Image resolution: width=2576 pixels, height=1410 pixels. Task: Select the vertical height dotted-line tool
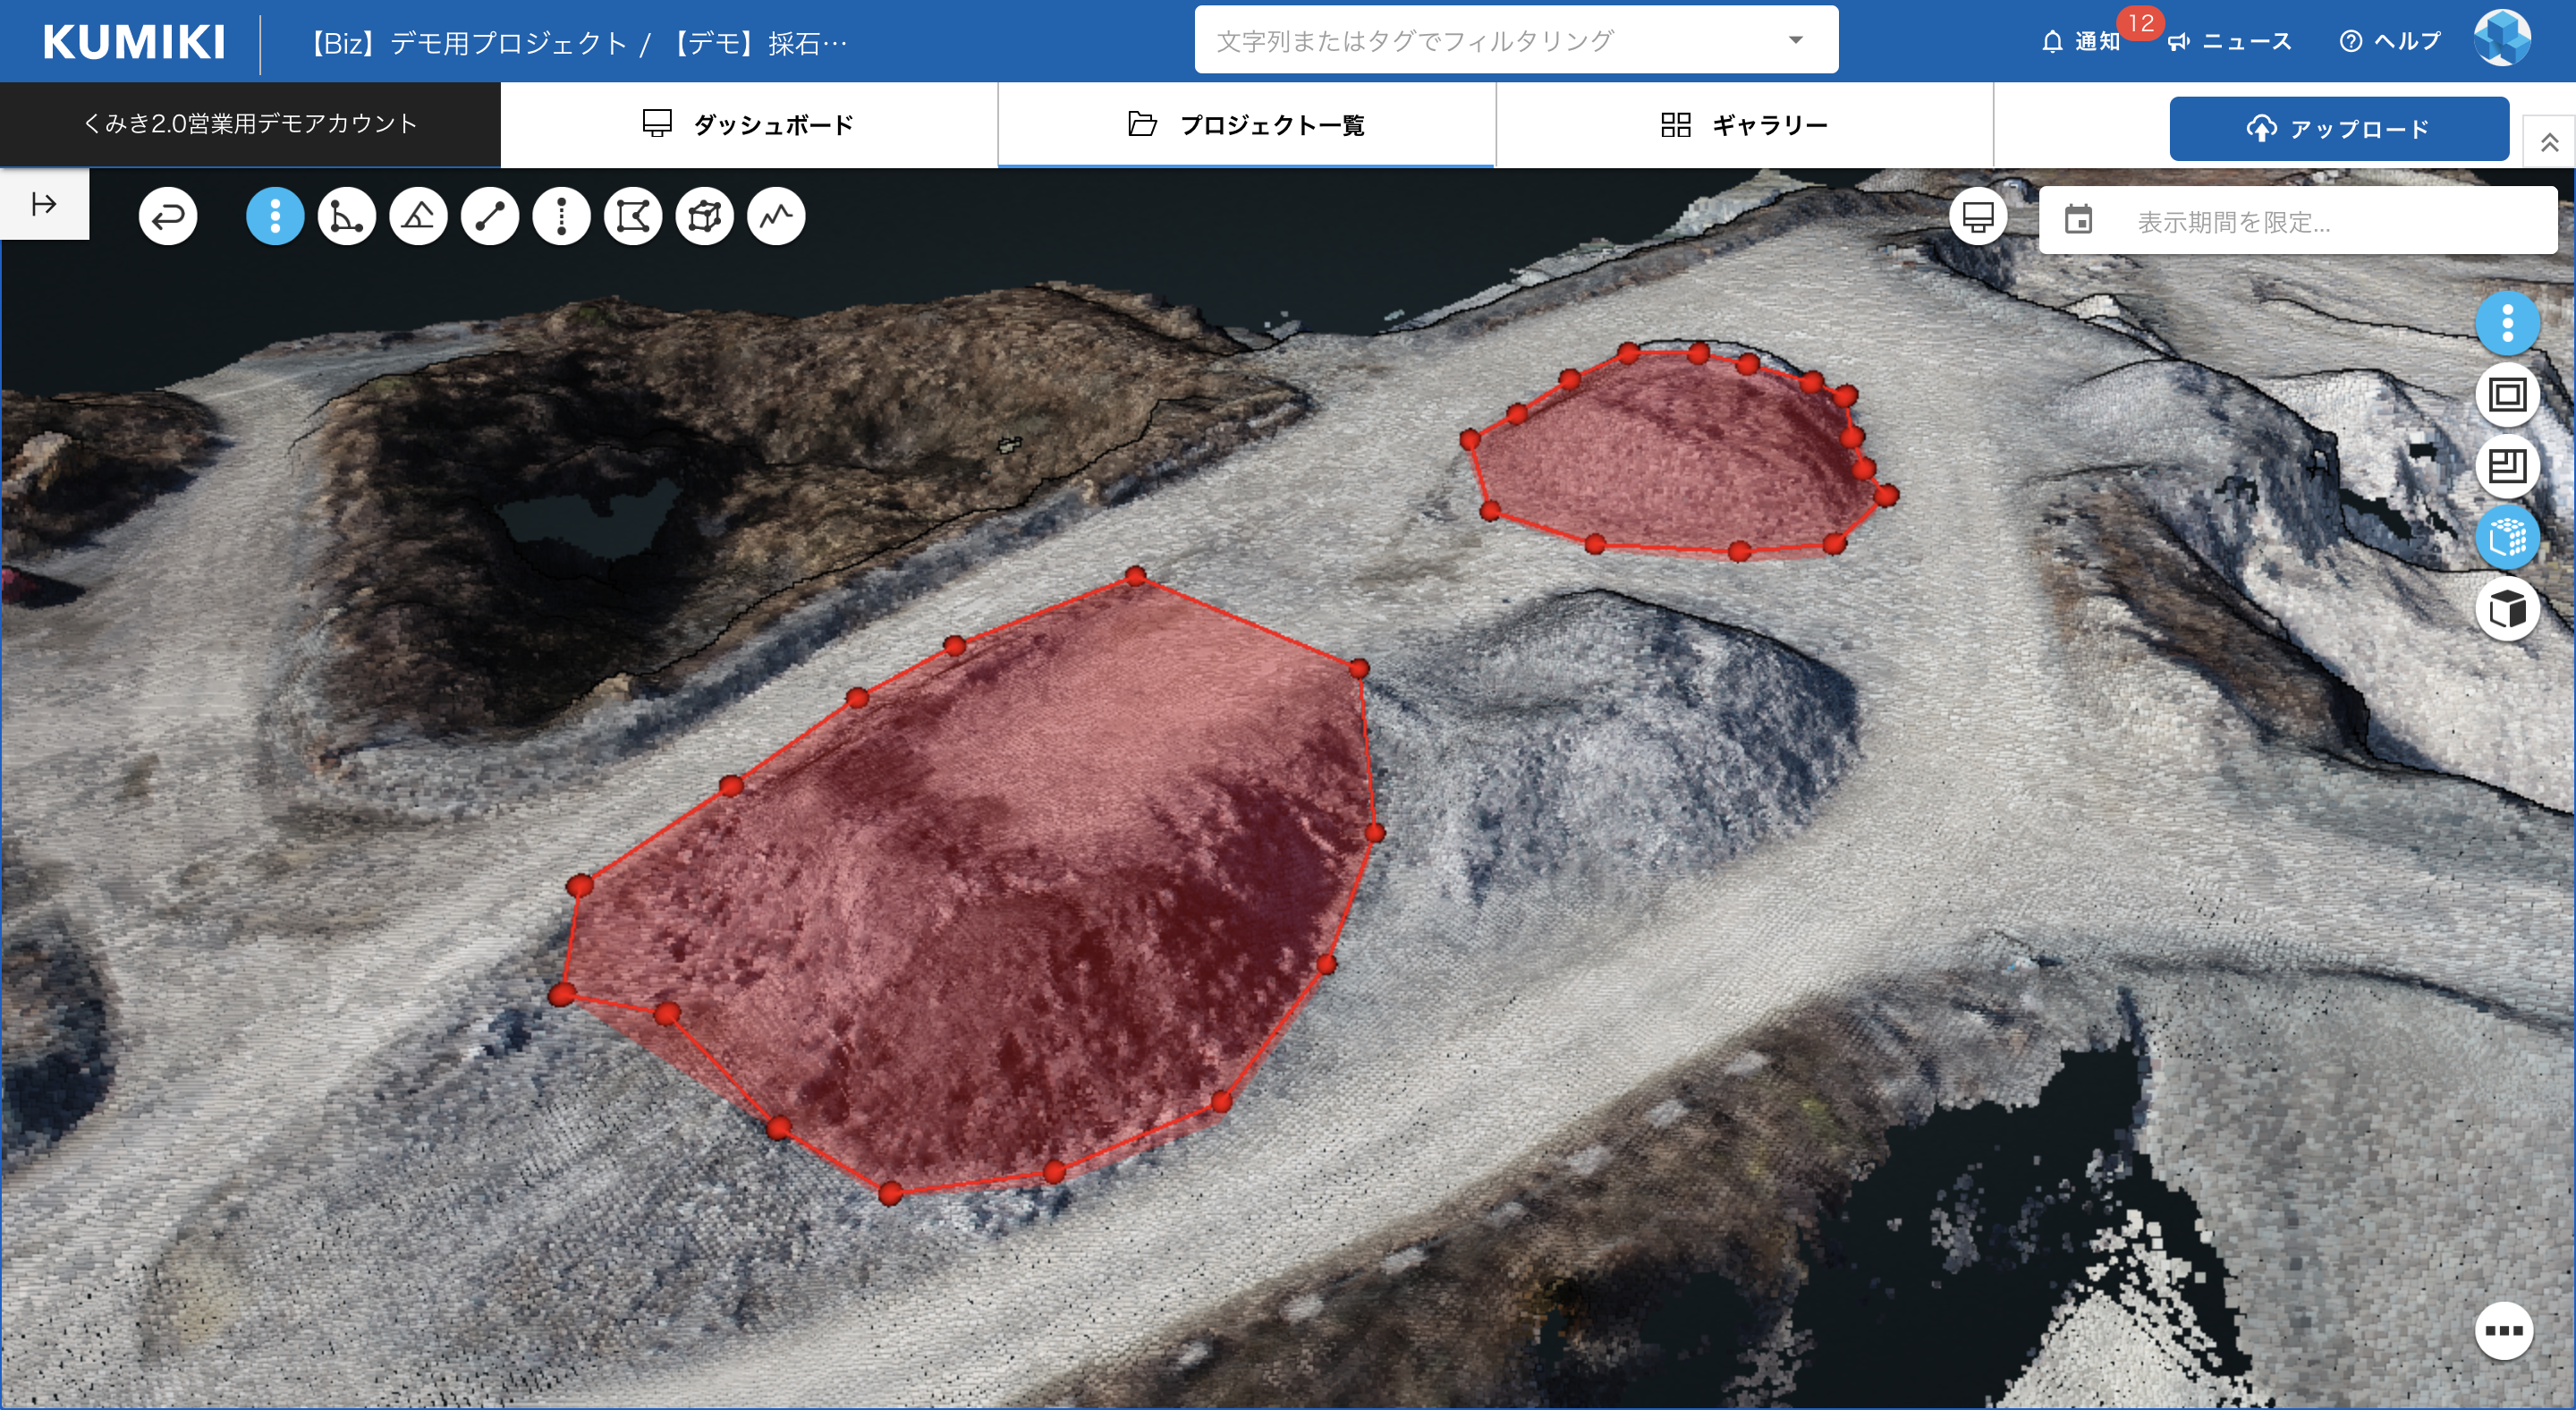(x=561, y=216)
